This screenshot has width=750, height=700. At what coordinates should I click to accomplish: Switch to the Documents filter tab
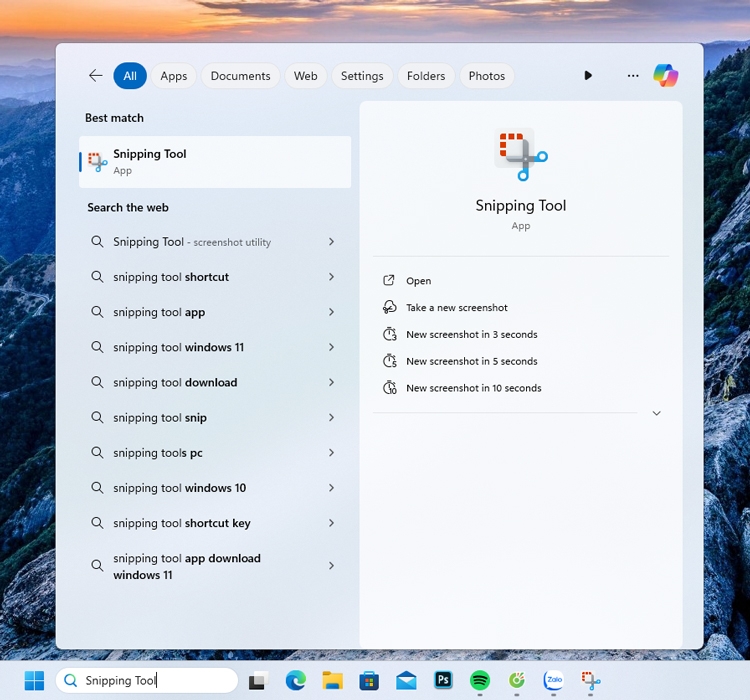(241, 76)
